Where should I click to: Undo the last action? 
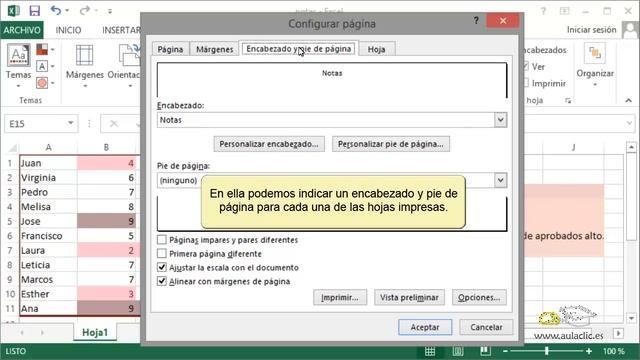coord(56,10)
